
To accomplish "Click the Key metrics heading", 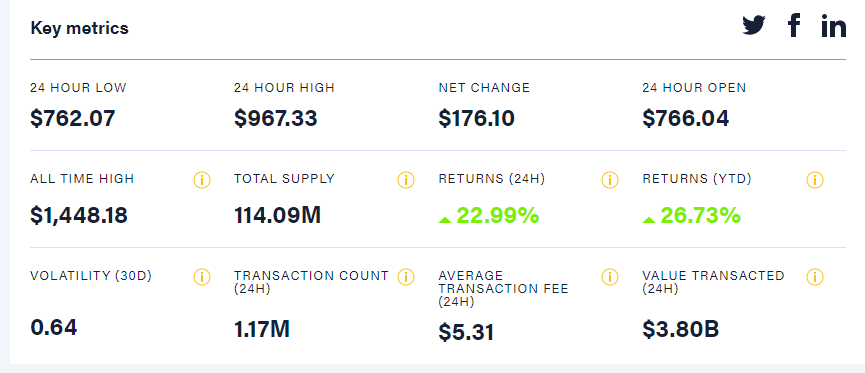I will (79, 28).
